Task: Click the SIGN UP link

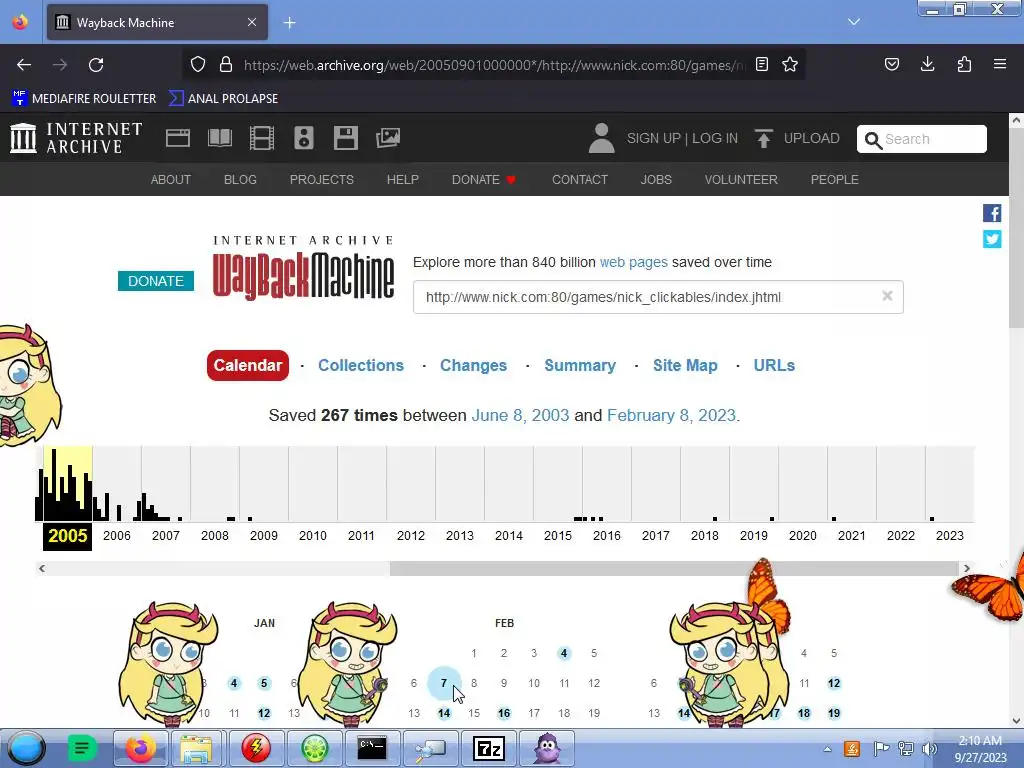Action: tap(654, 138)
